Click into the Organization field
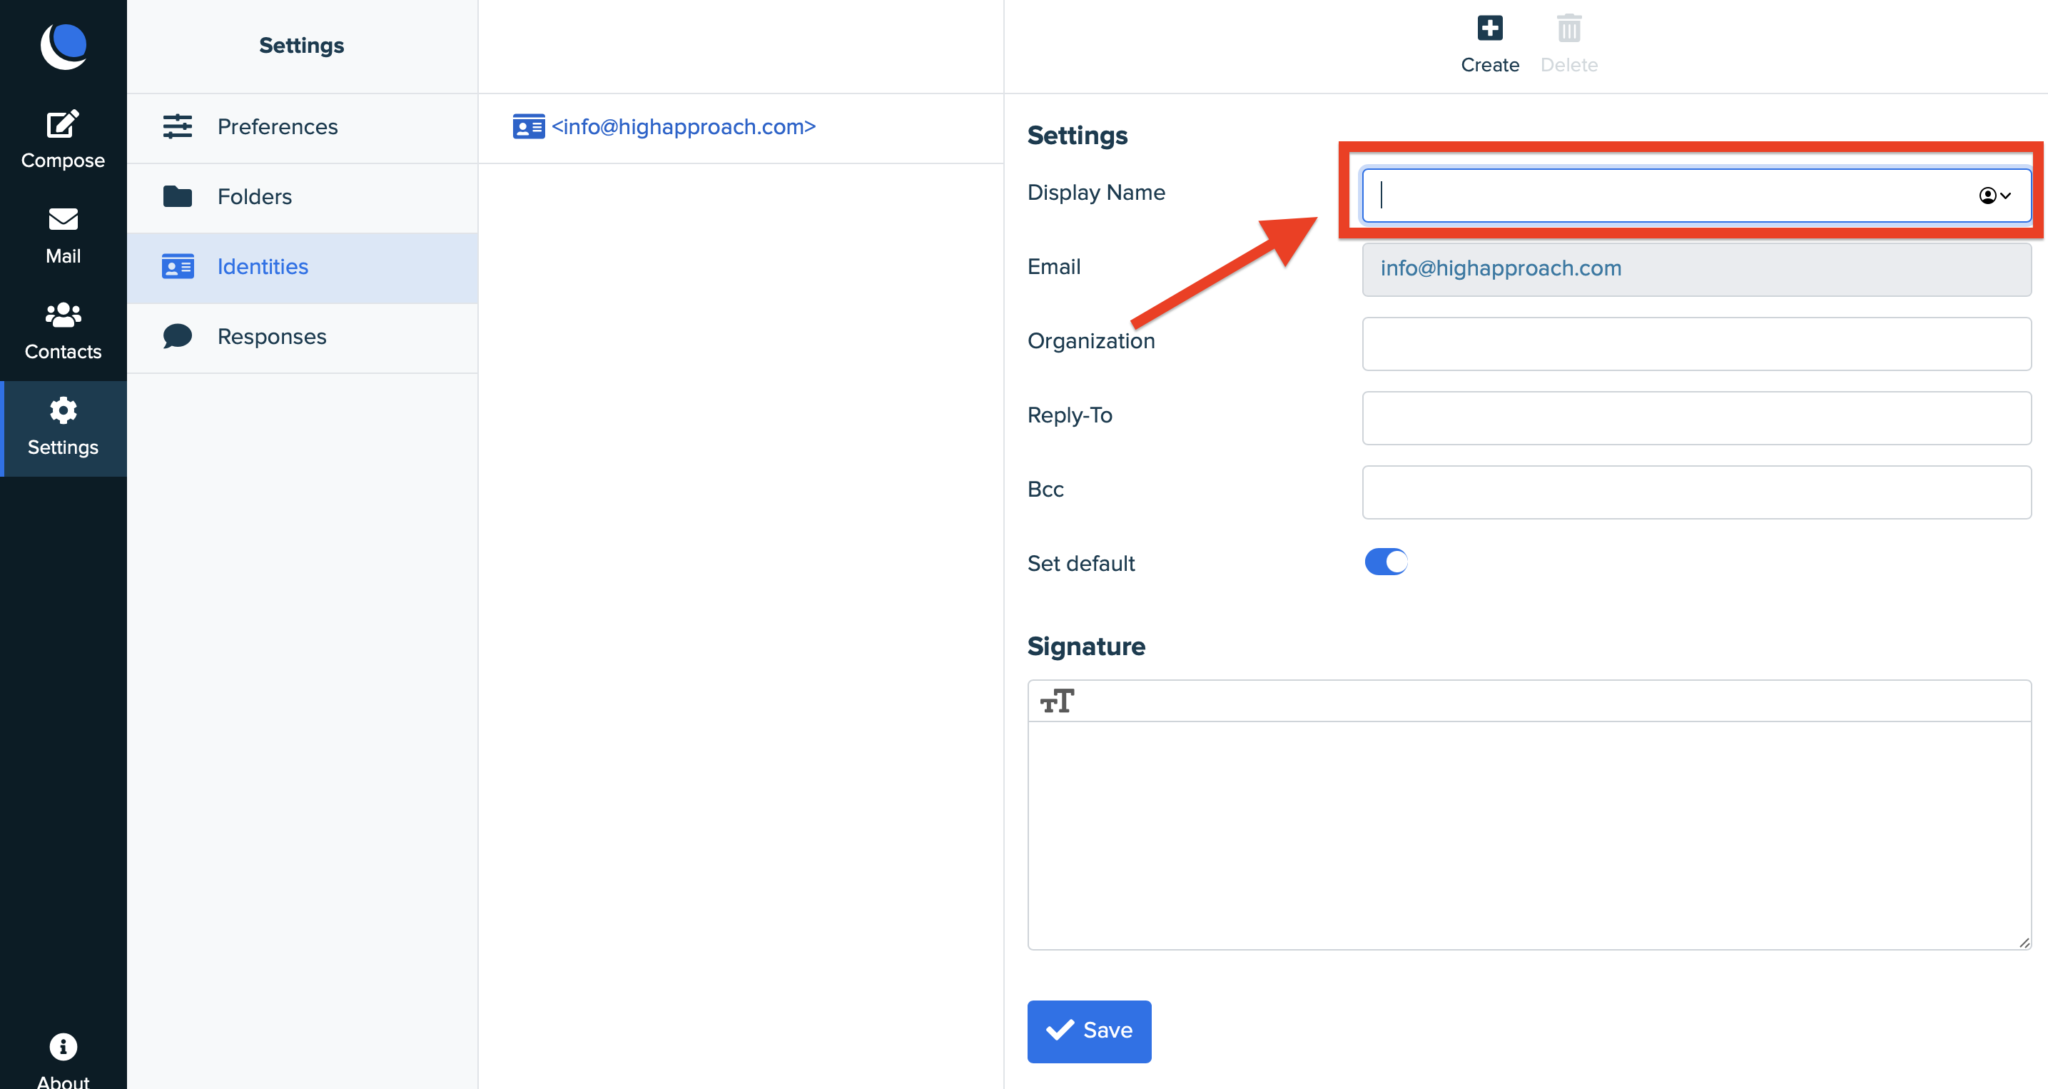The height and width of the screenshot is (1089, 2048). pos(1696,343)
